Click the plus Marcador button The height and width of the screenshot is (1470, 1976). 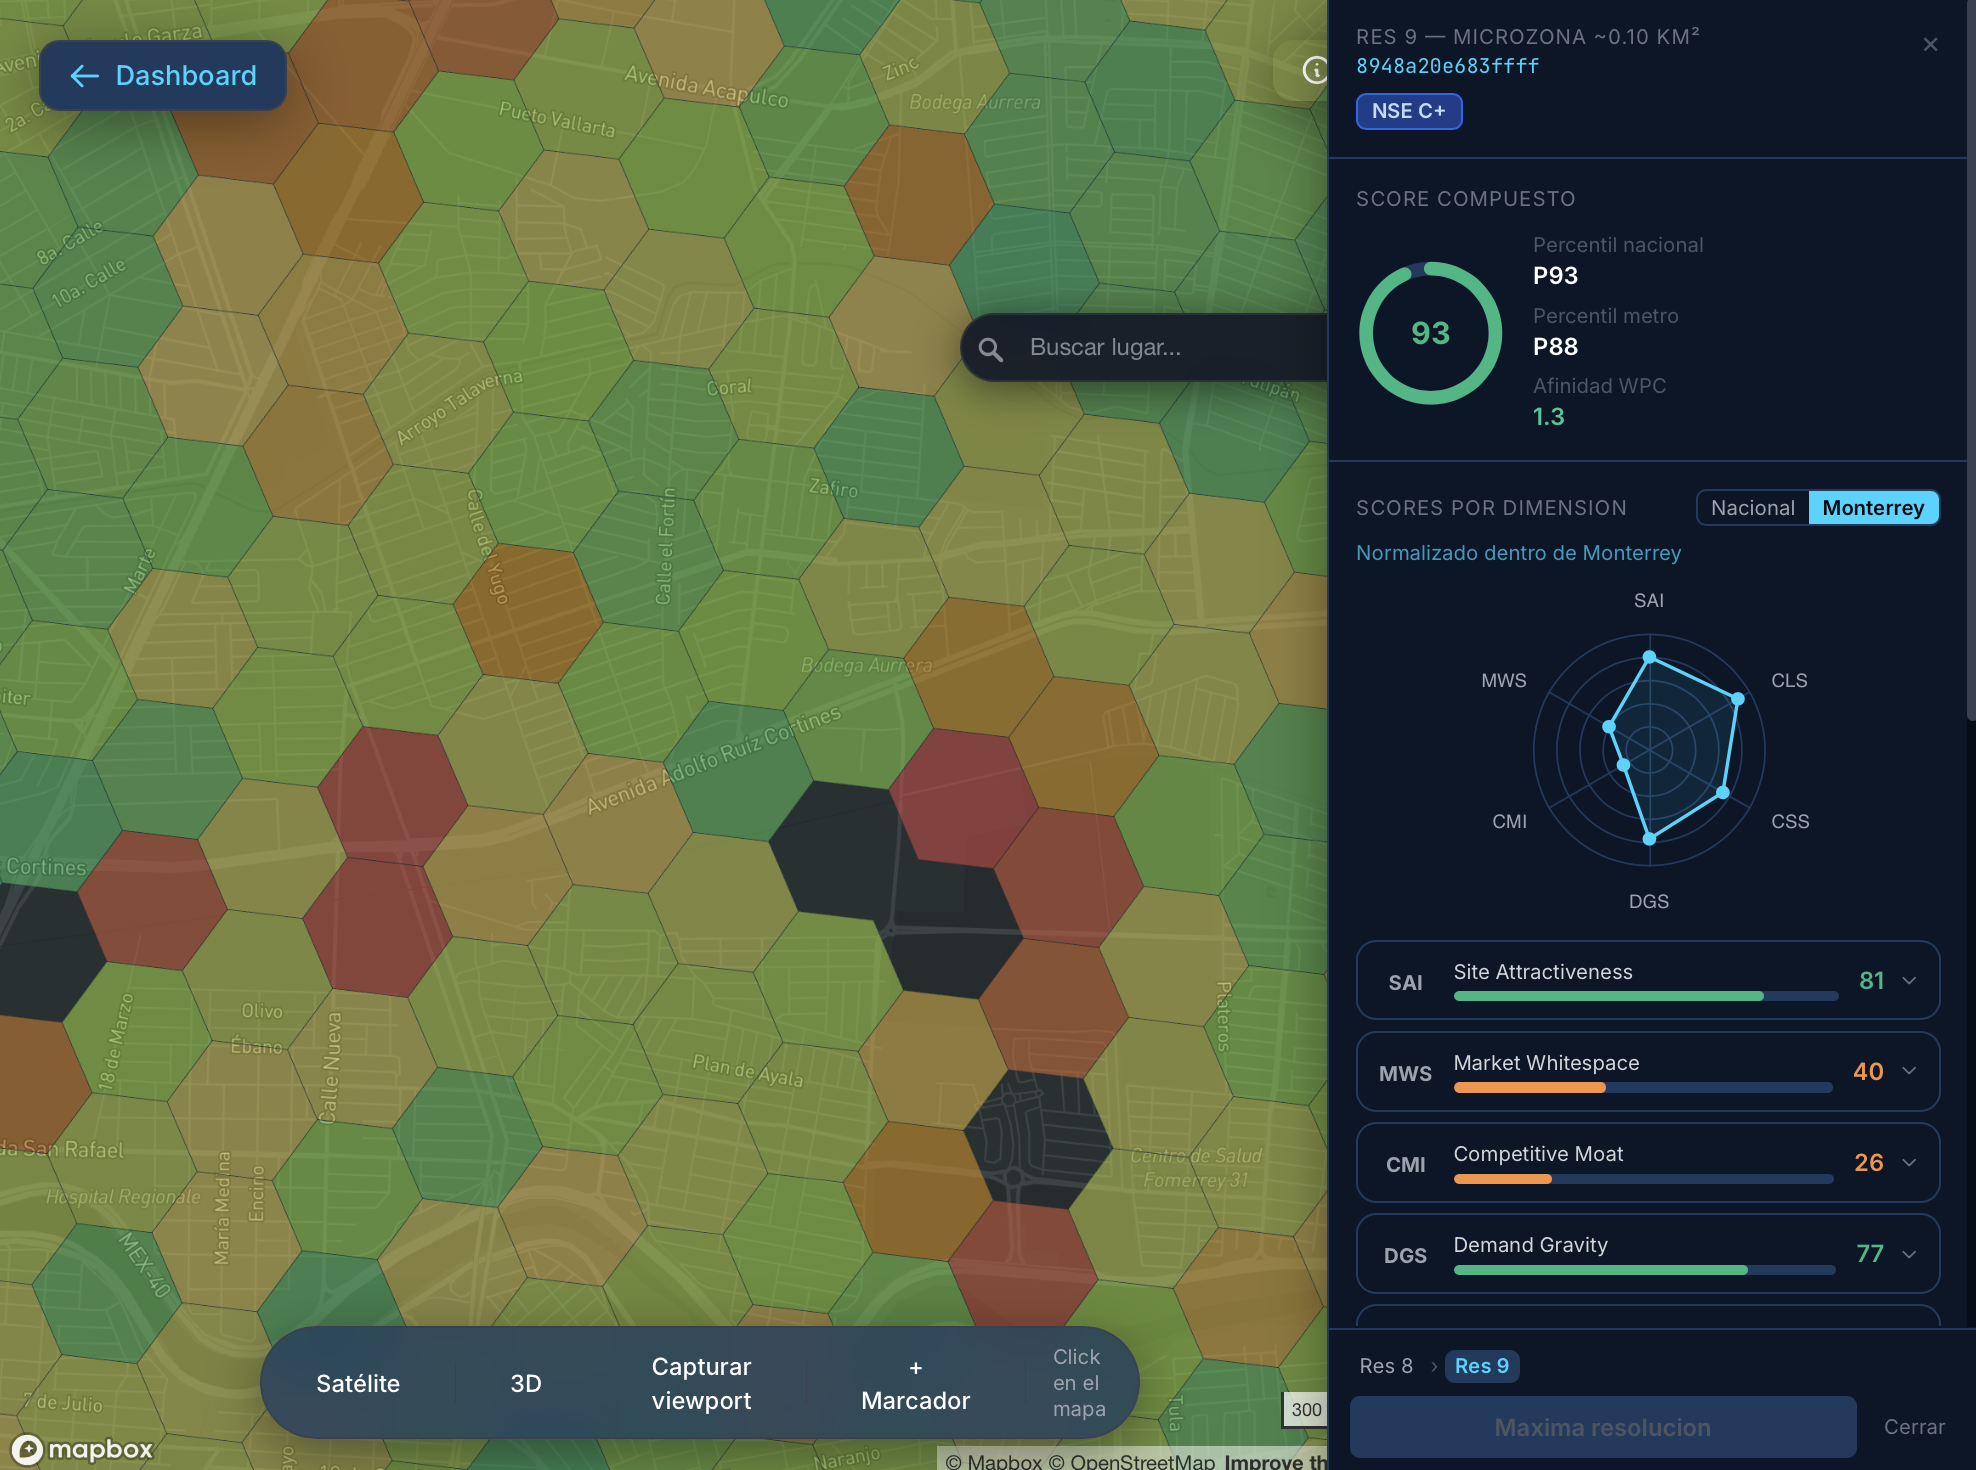[x=915, y=1384]
